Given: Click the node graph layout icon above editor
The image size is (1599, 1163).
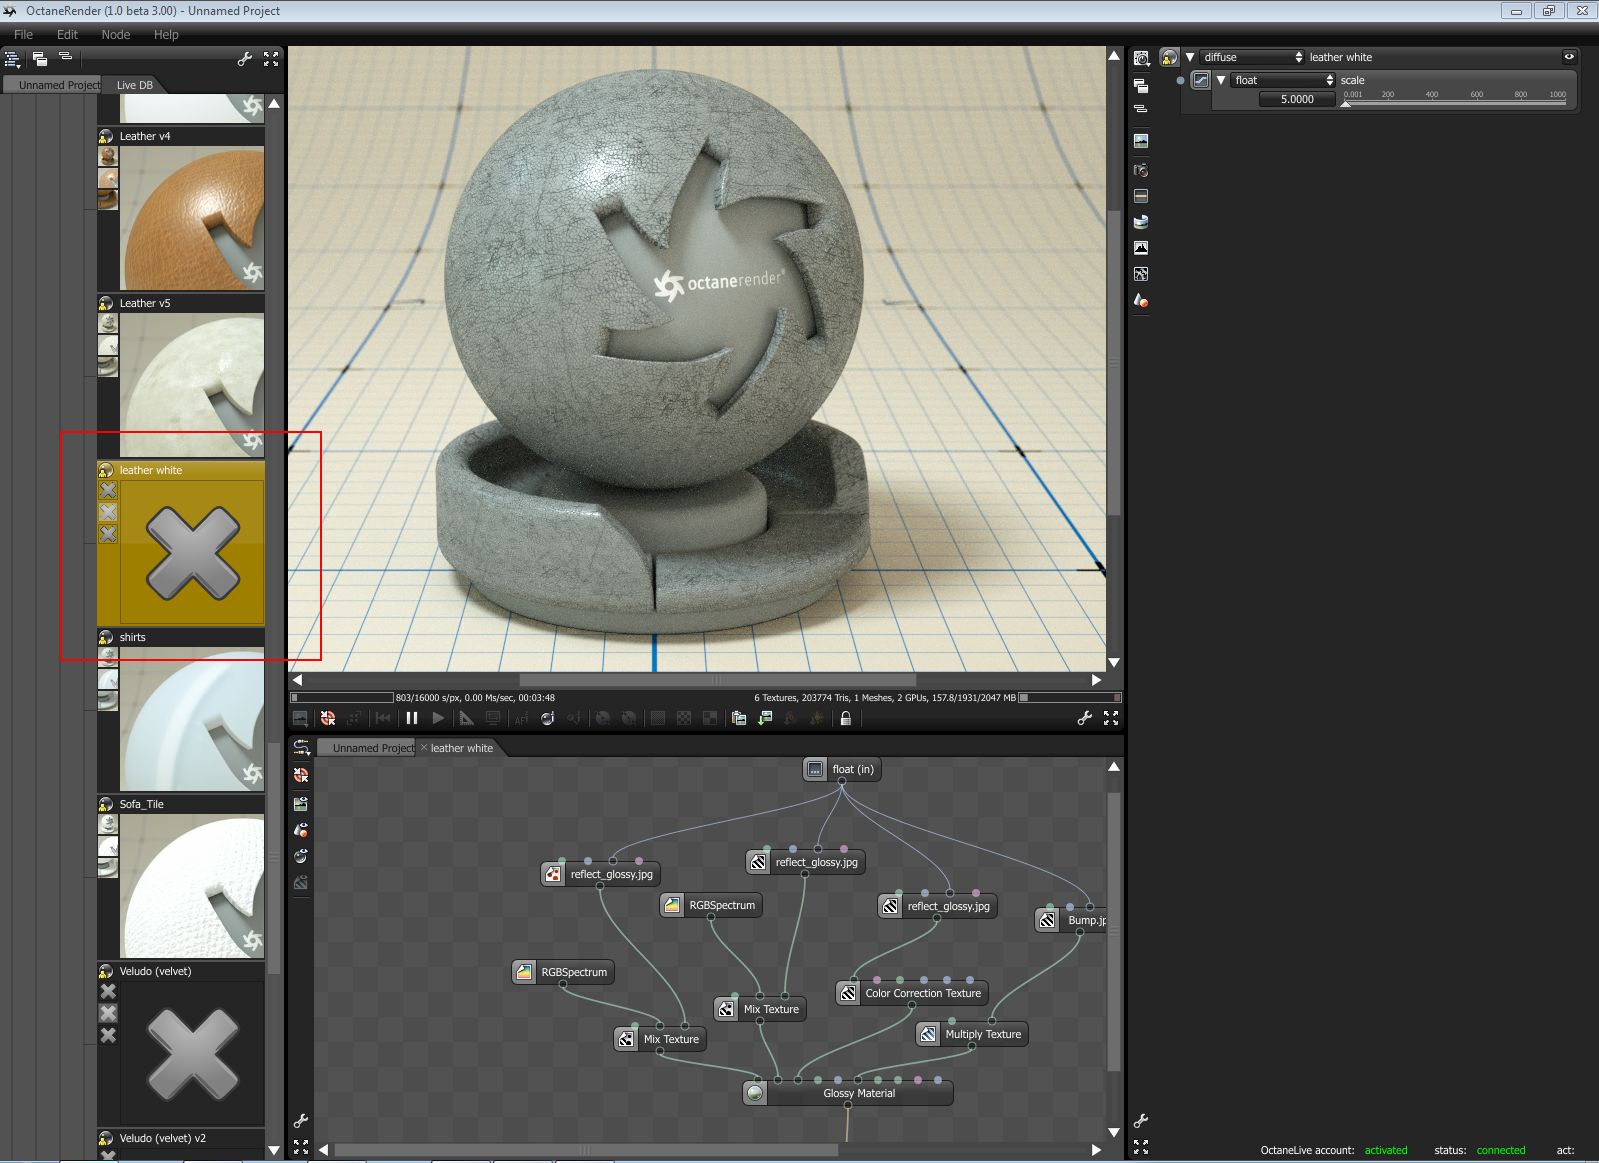Looking at the screenshot, I should pos(301,747).
